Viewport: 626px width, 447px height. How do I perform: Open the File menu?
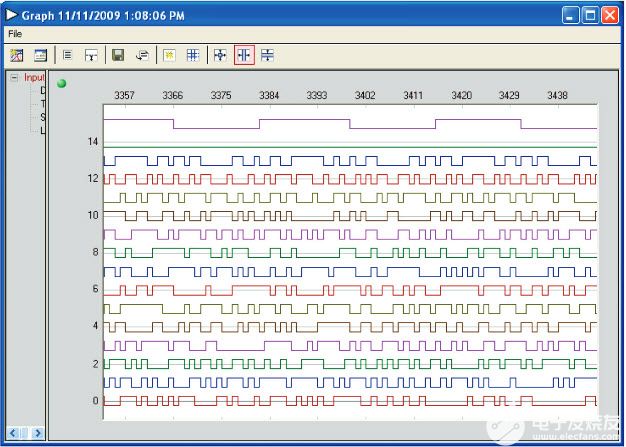(15, 34)
